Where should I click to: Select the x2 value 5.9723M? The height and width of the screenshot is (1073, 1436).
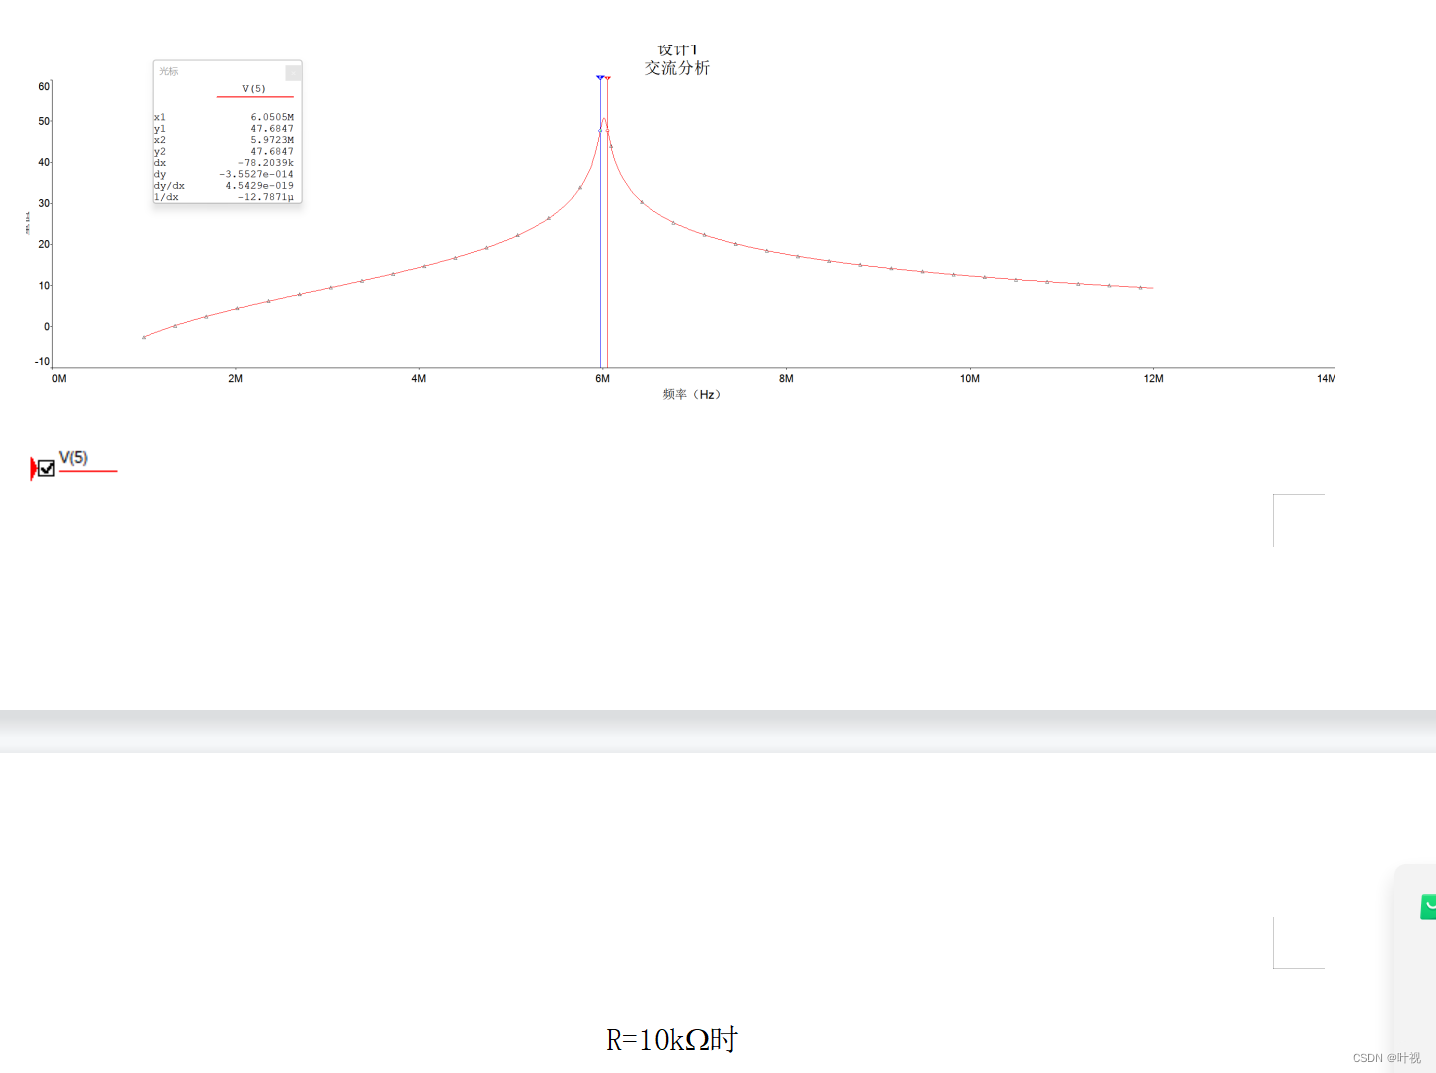tap(272, 140)
